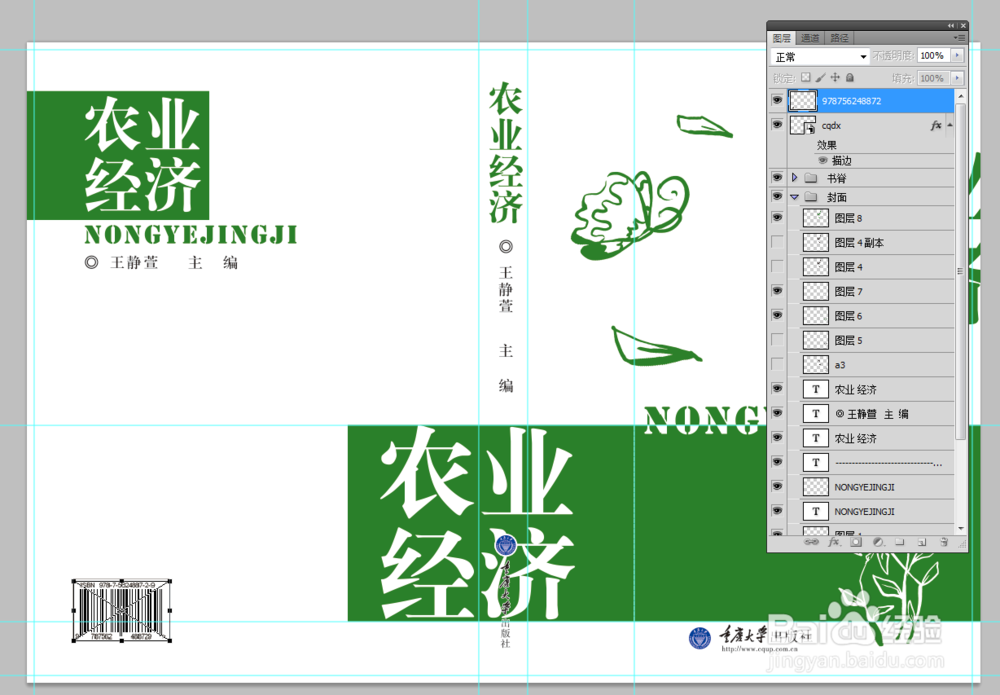Hide layer 978756248872 via its eye icon
The height and width of the screenshot is (695, 1000).
click(777, 100)
